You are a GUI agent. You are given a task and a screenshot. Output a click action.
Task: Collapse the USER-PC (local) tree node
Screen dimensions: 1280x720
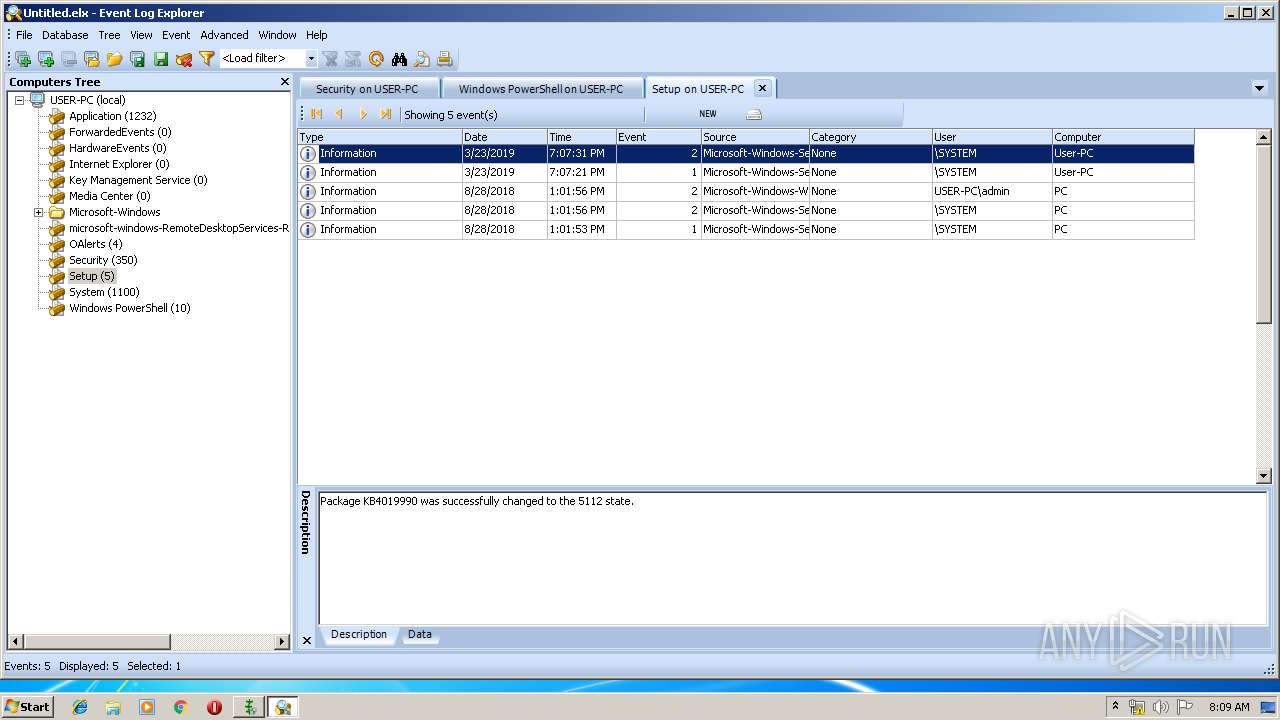click(x=19, y=100)
